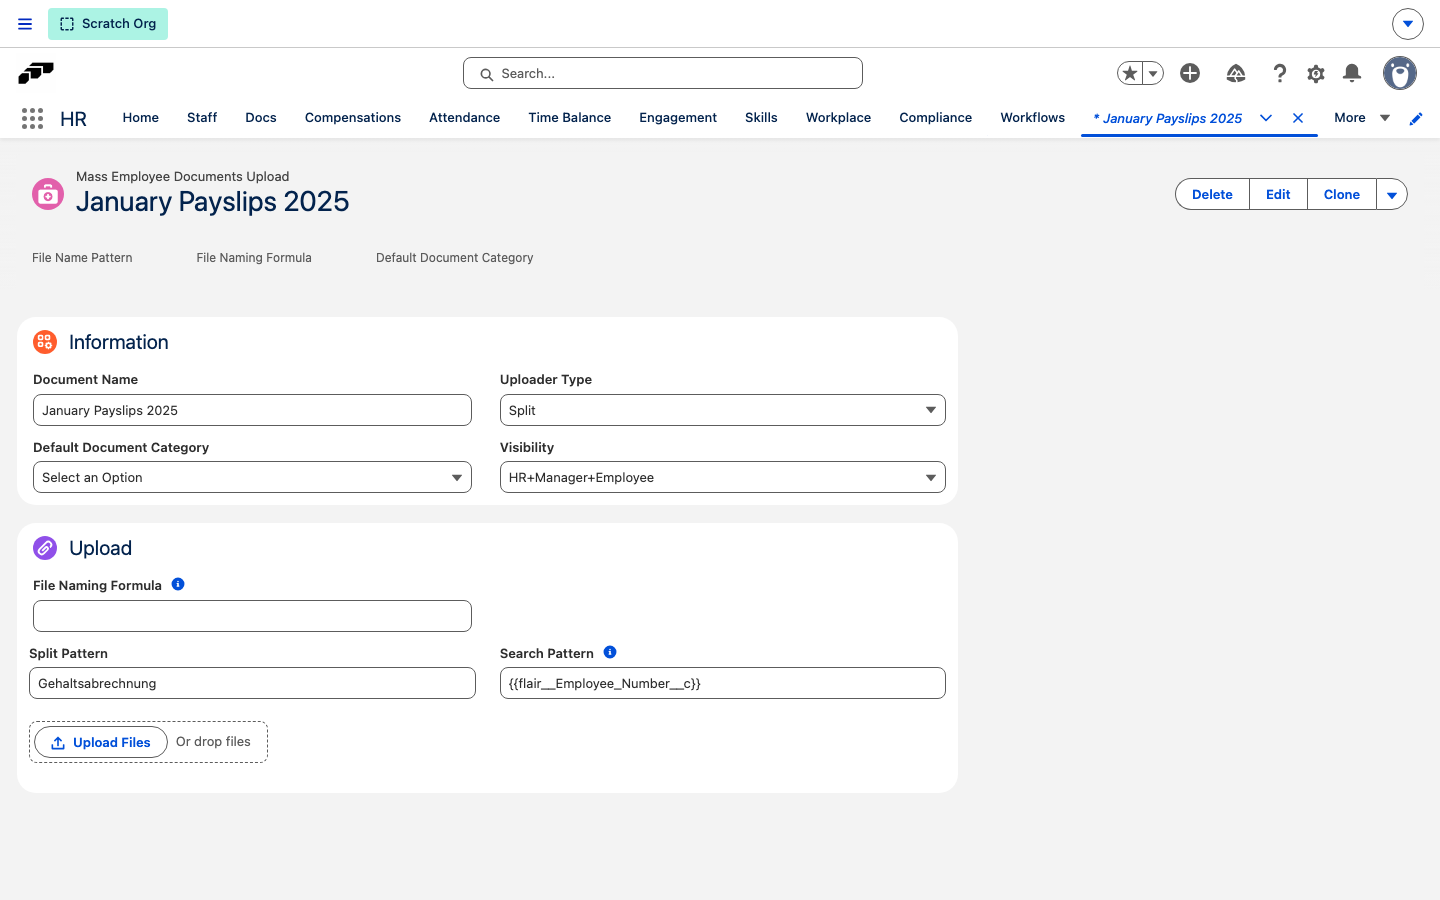This screenshot has height=900, width=1440.
Task: Expand the January Payslips tab chevron
Action: (1266, 118)
